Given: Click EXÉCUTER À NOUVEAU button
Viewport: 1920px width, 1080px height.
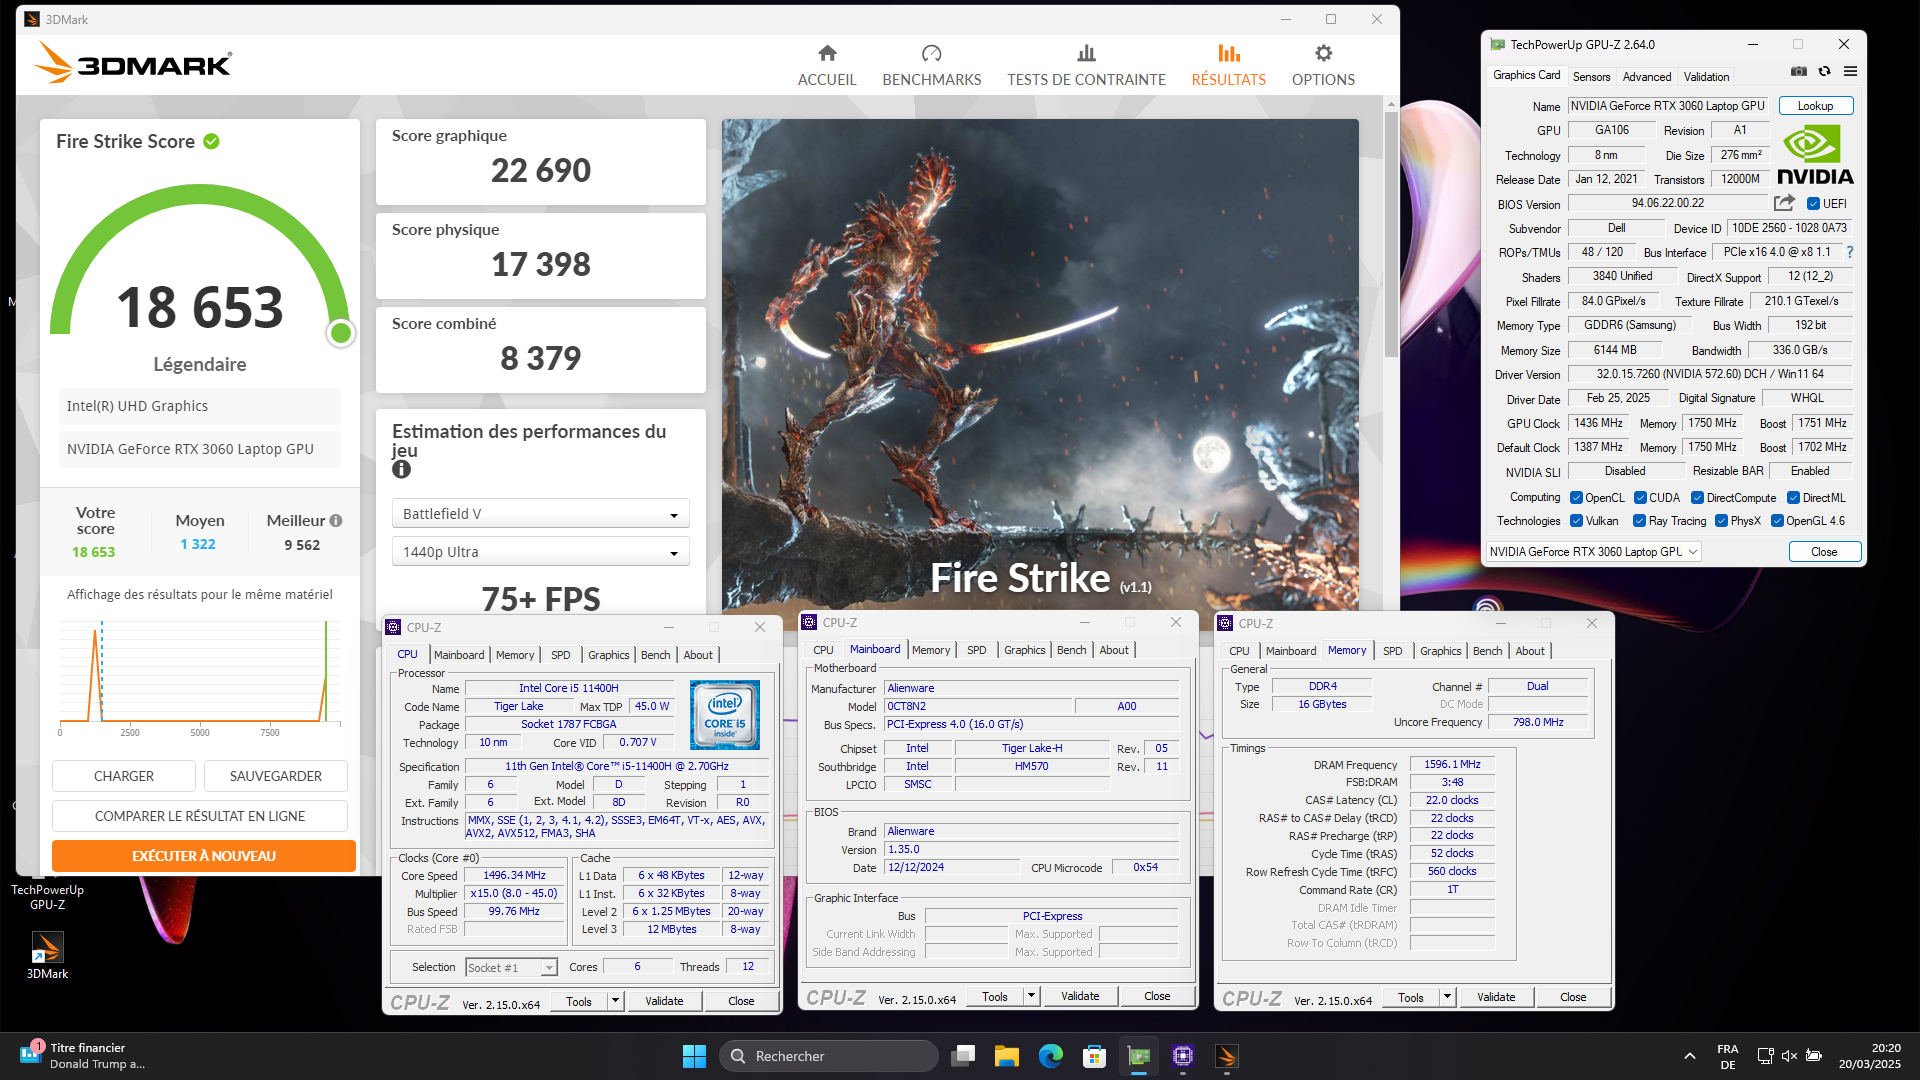Looking at the screenshot, I should (204, 856).
